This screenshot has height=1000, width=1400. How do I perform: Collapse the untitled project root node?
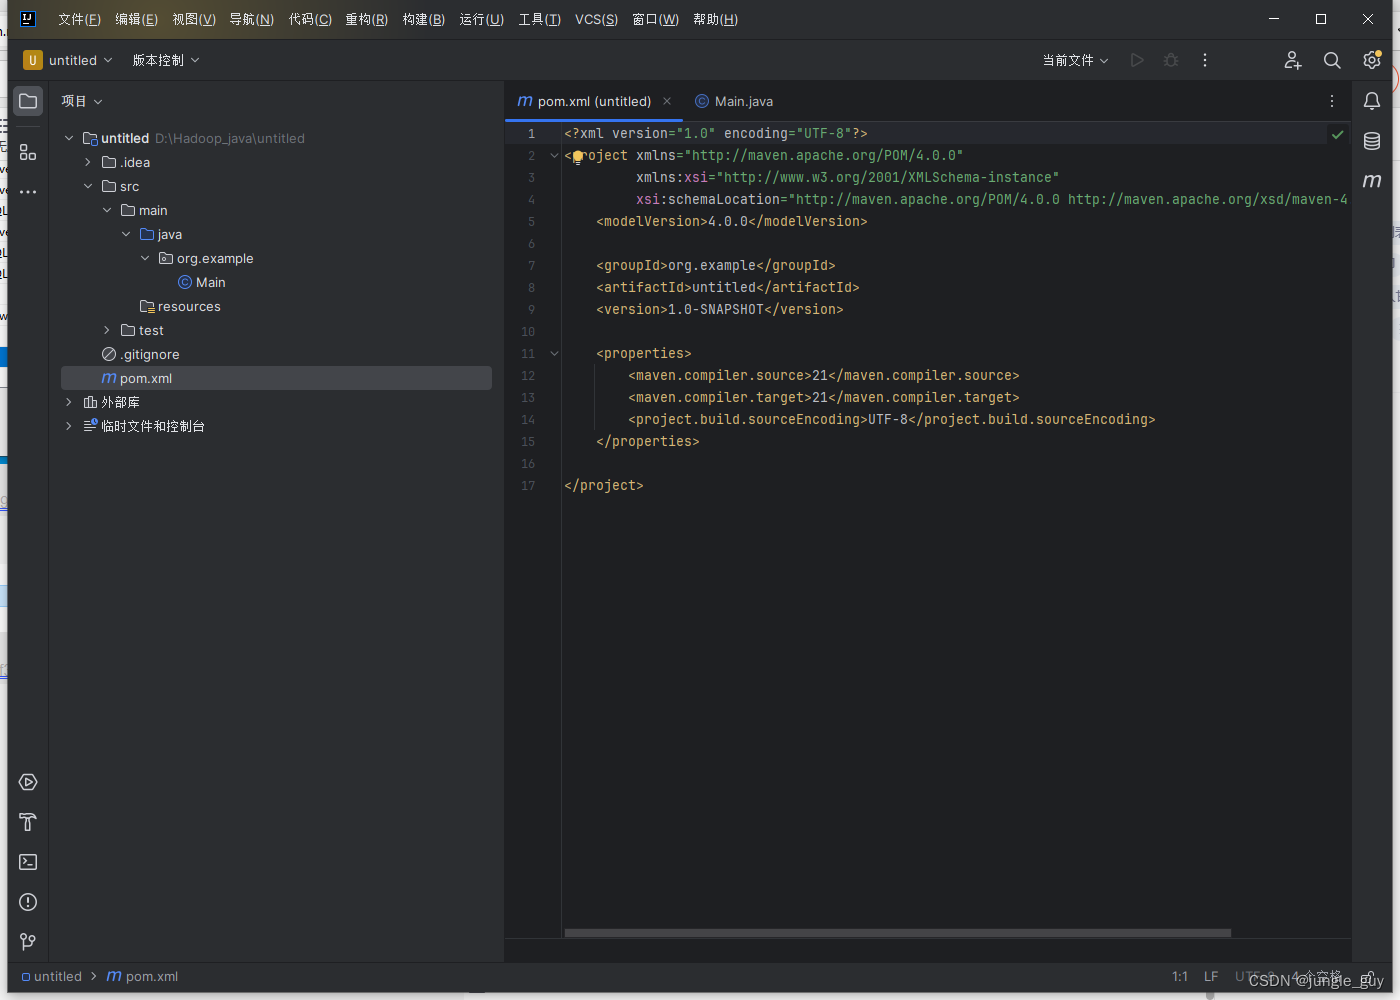tap(69, 138)
